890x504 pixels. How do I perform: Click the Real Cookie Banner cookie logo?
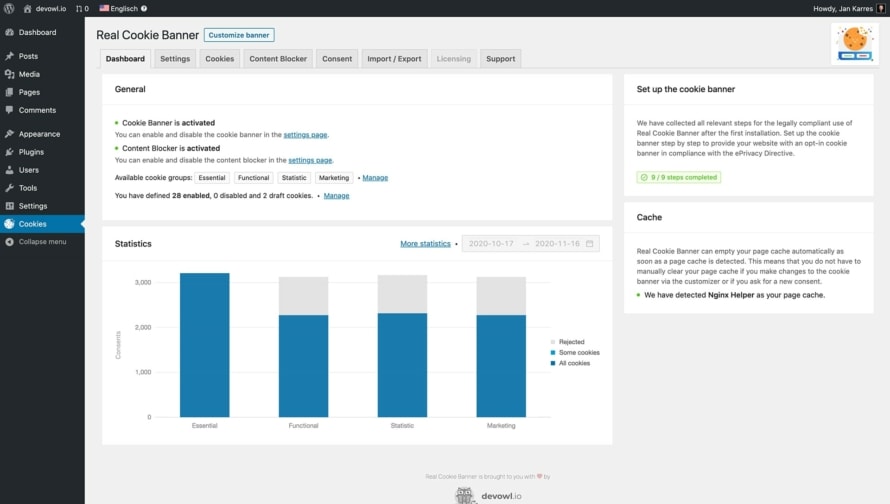point(855,44)
